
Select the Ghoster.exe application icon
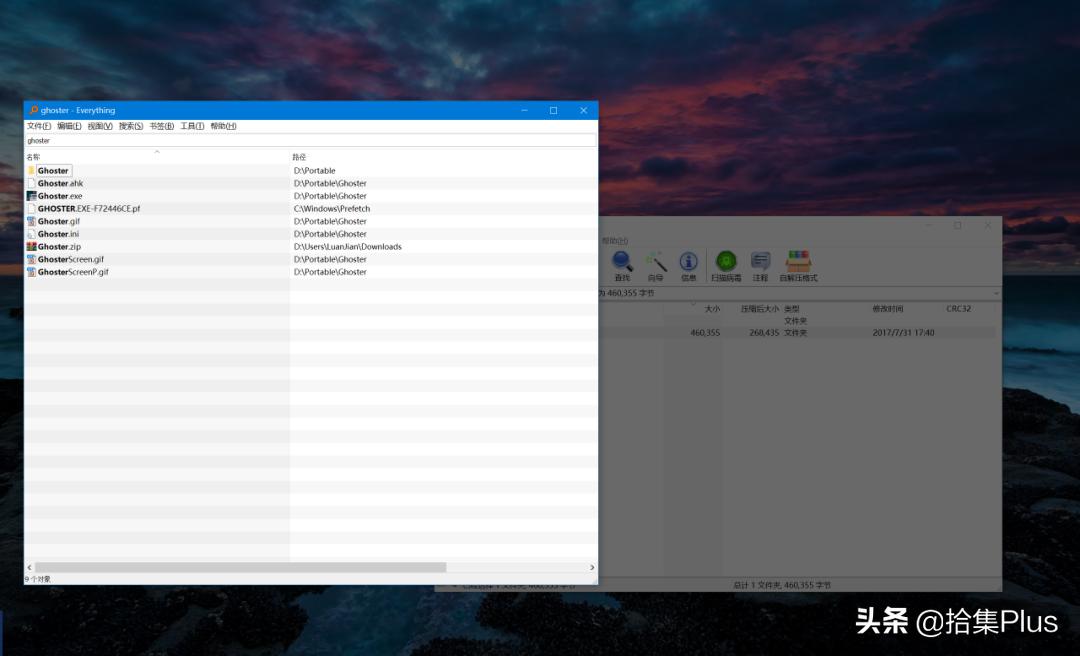coord(32,196)
